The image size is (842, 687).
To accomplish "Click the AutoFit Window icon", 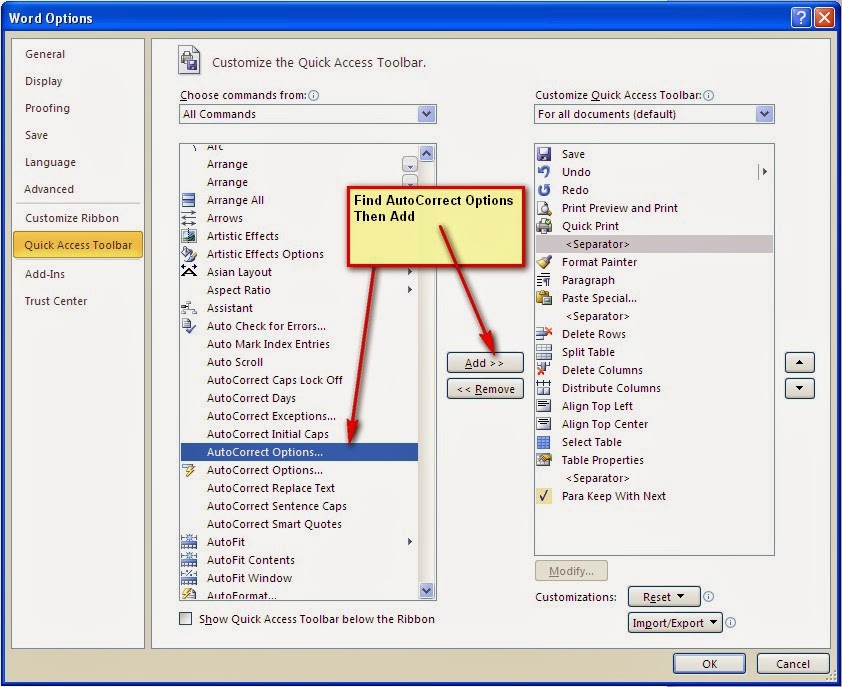I will (x=188, y=578).
